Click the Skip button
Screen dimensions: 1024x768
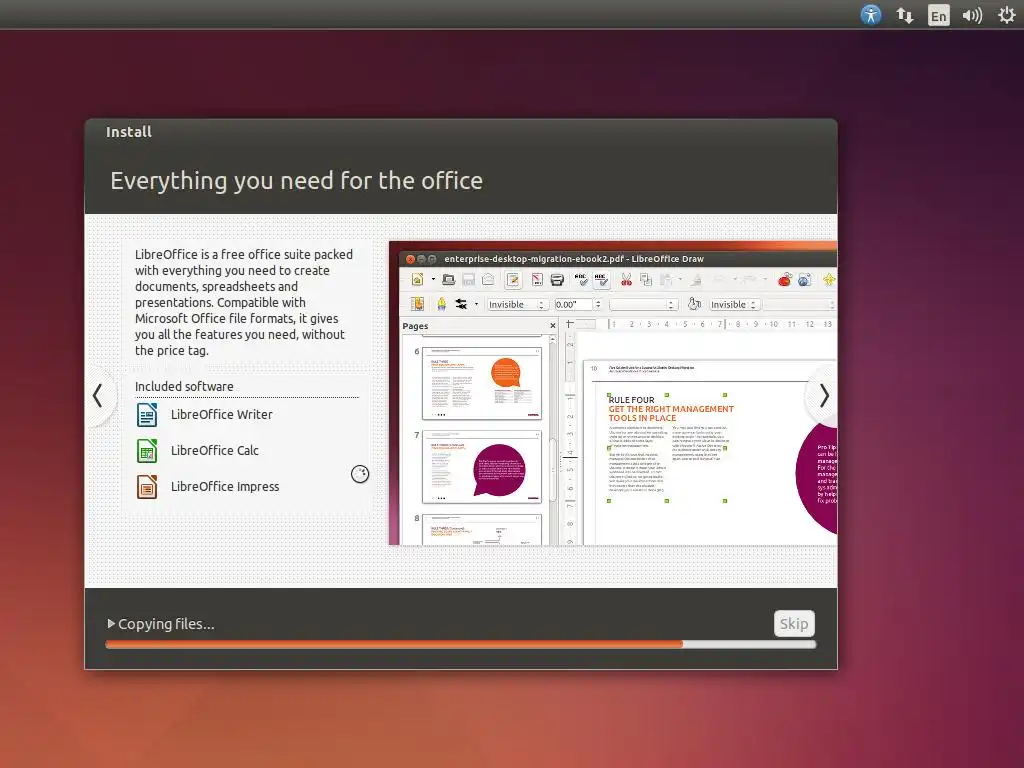pyautogui.click(x=794, y=624)
